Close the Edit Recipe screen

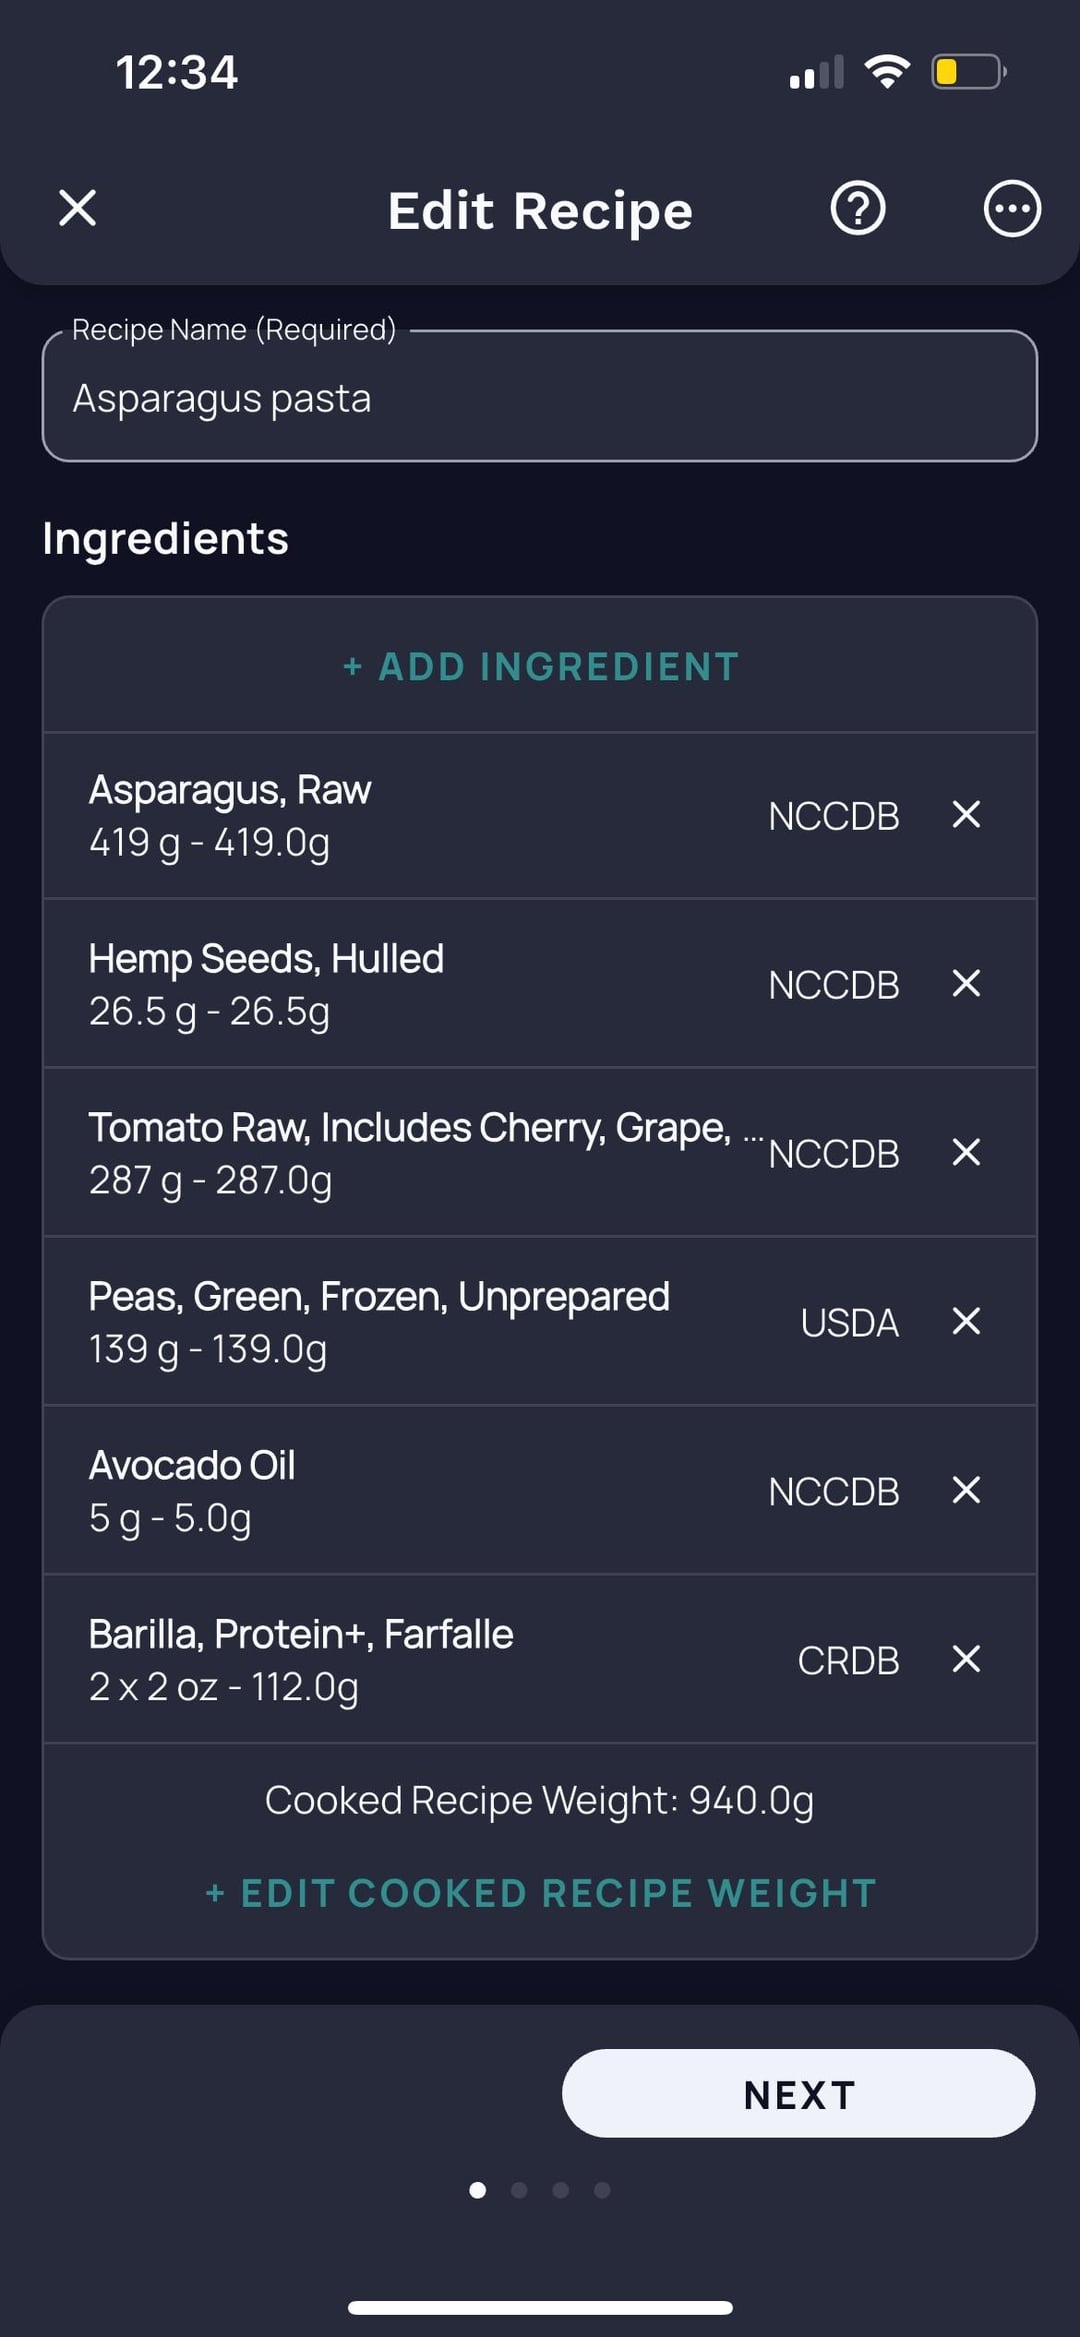click(77, 209)
